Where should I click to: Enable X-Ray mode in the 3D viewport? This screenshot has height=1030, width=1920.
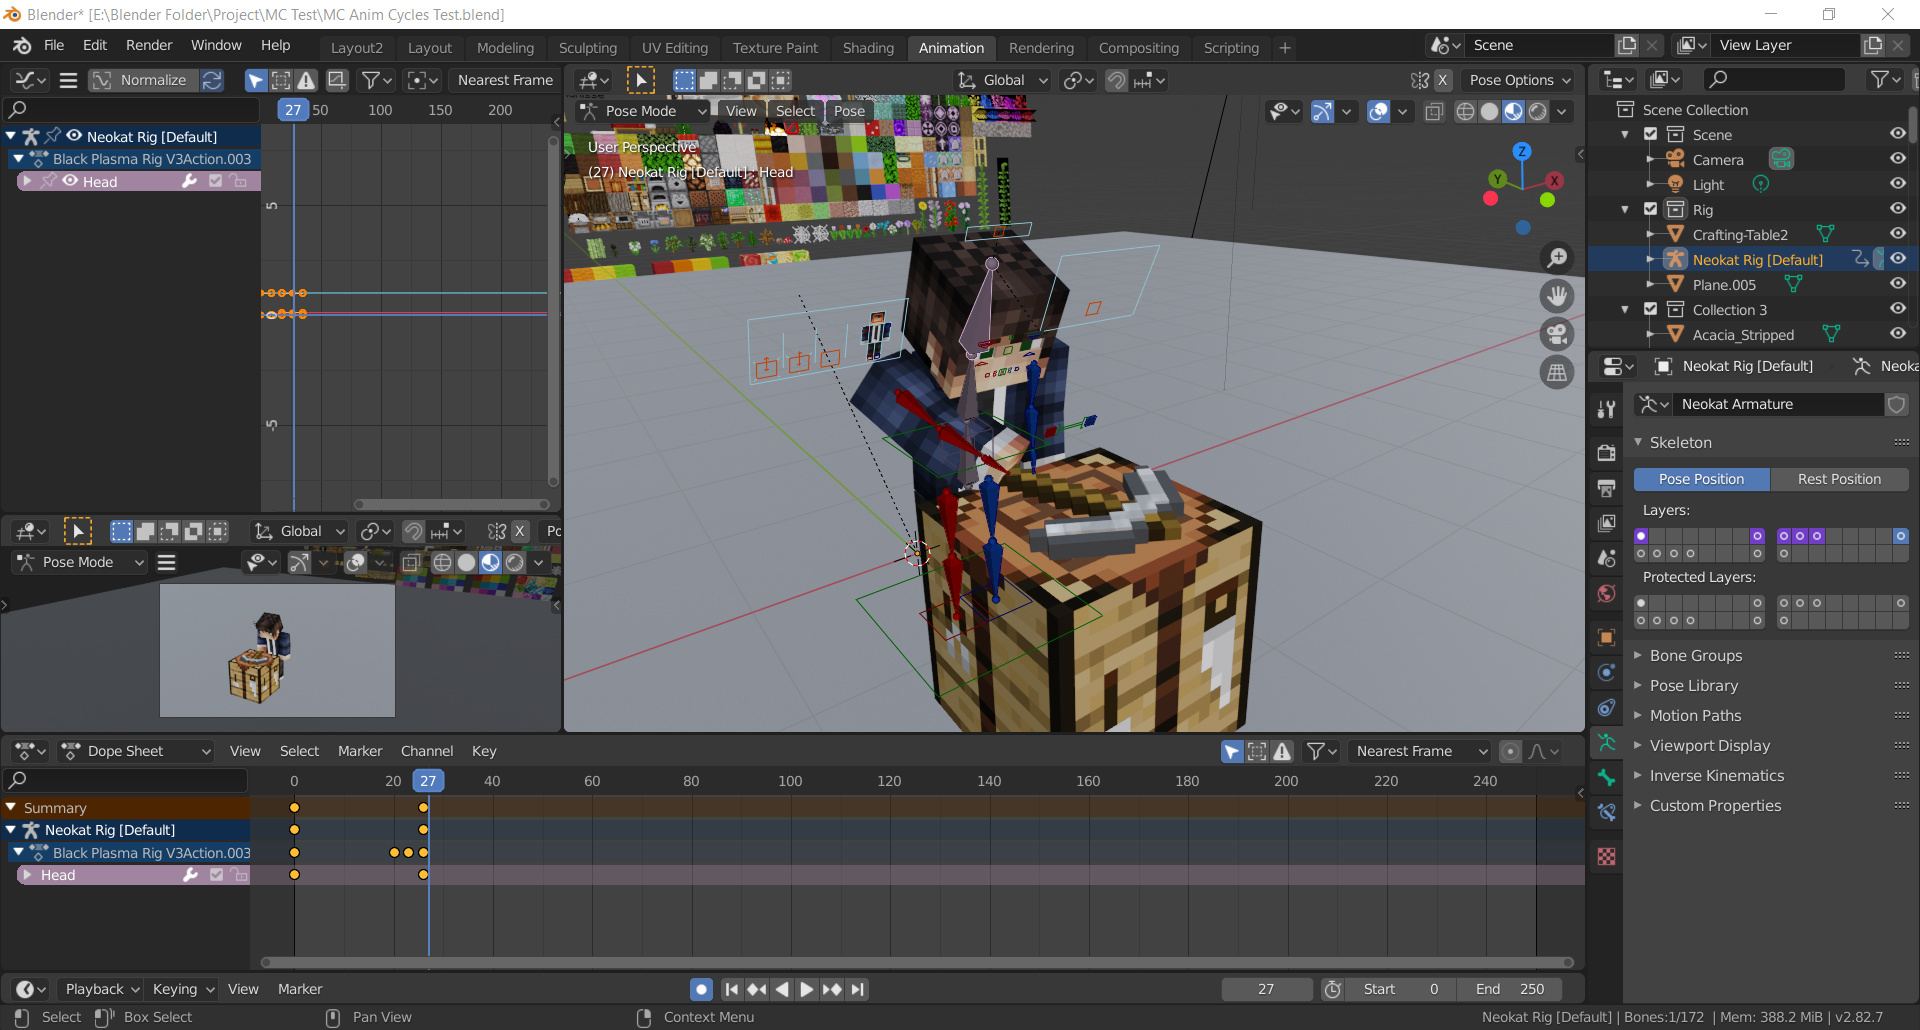1434,112
